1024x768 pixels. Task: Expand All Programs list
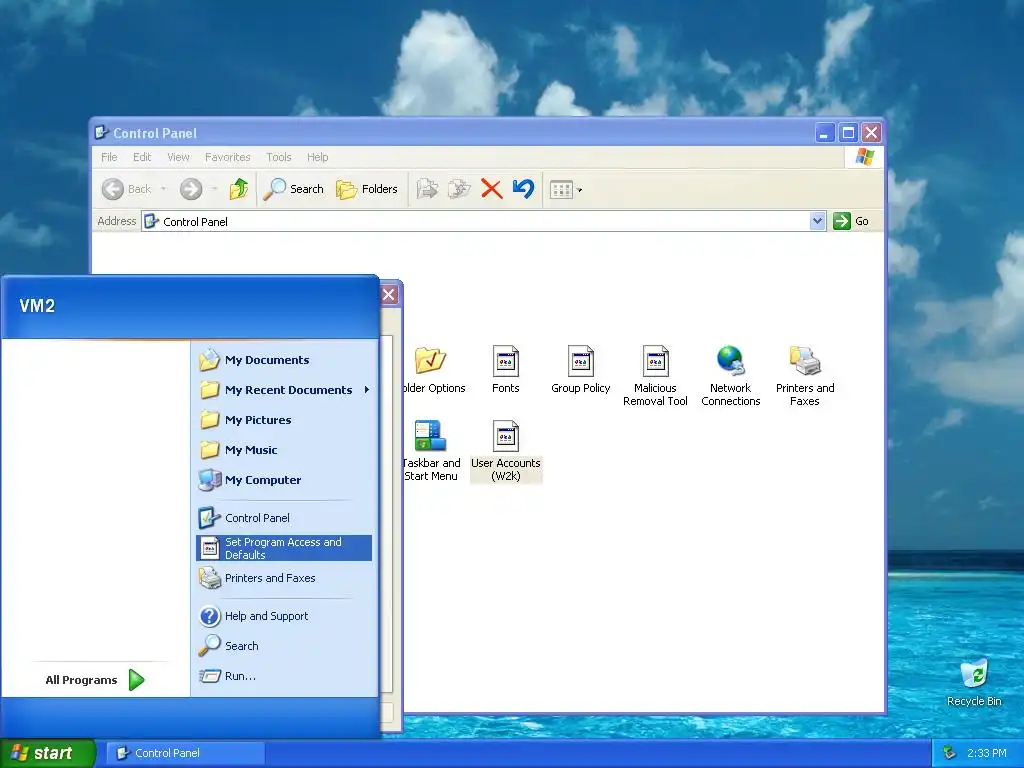95,680
